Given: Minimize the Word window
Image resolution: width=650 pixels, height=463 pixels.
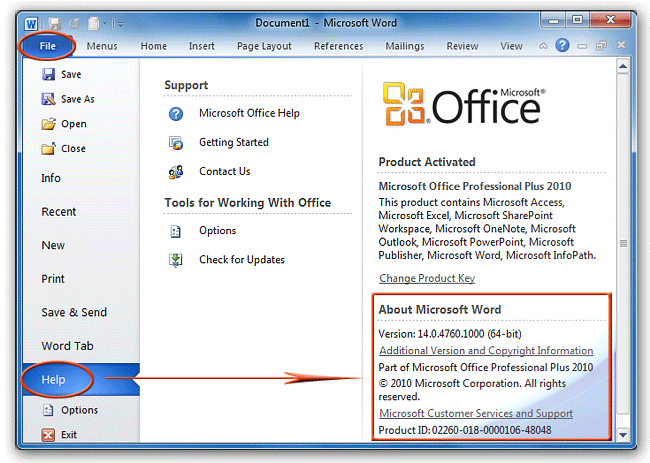Looking at the screenshot, I should coord(554,20).
